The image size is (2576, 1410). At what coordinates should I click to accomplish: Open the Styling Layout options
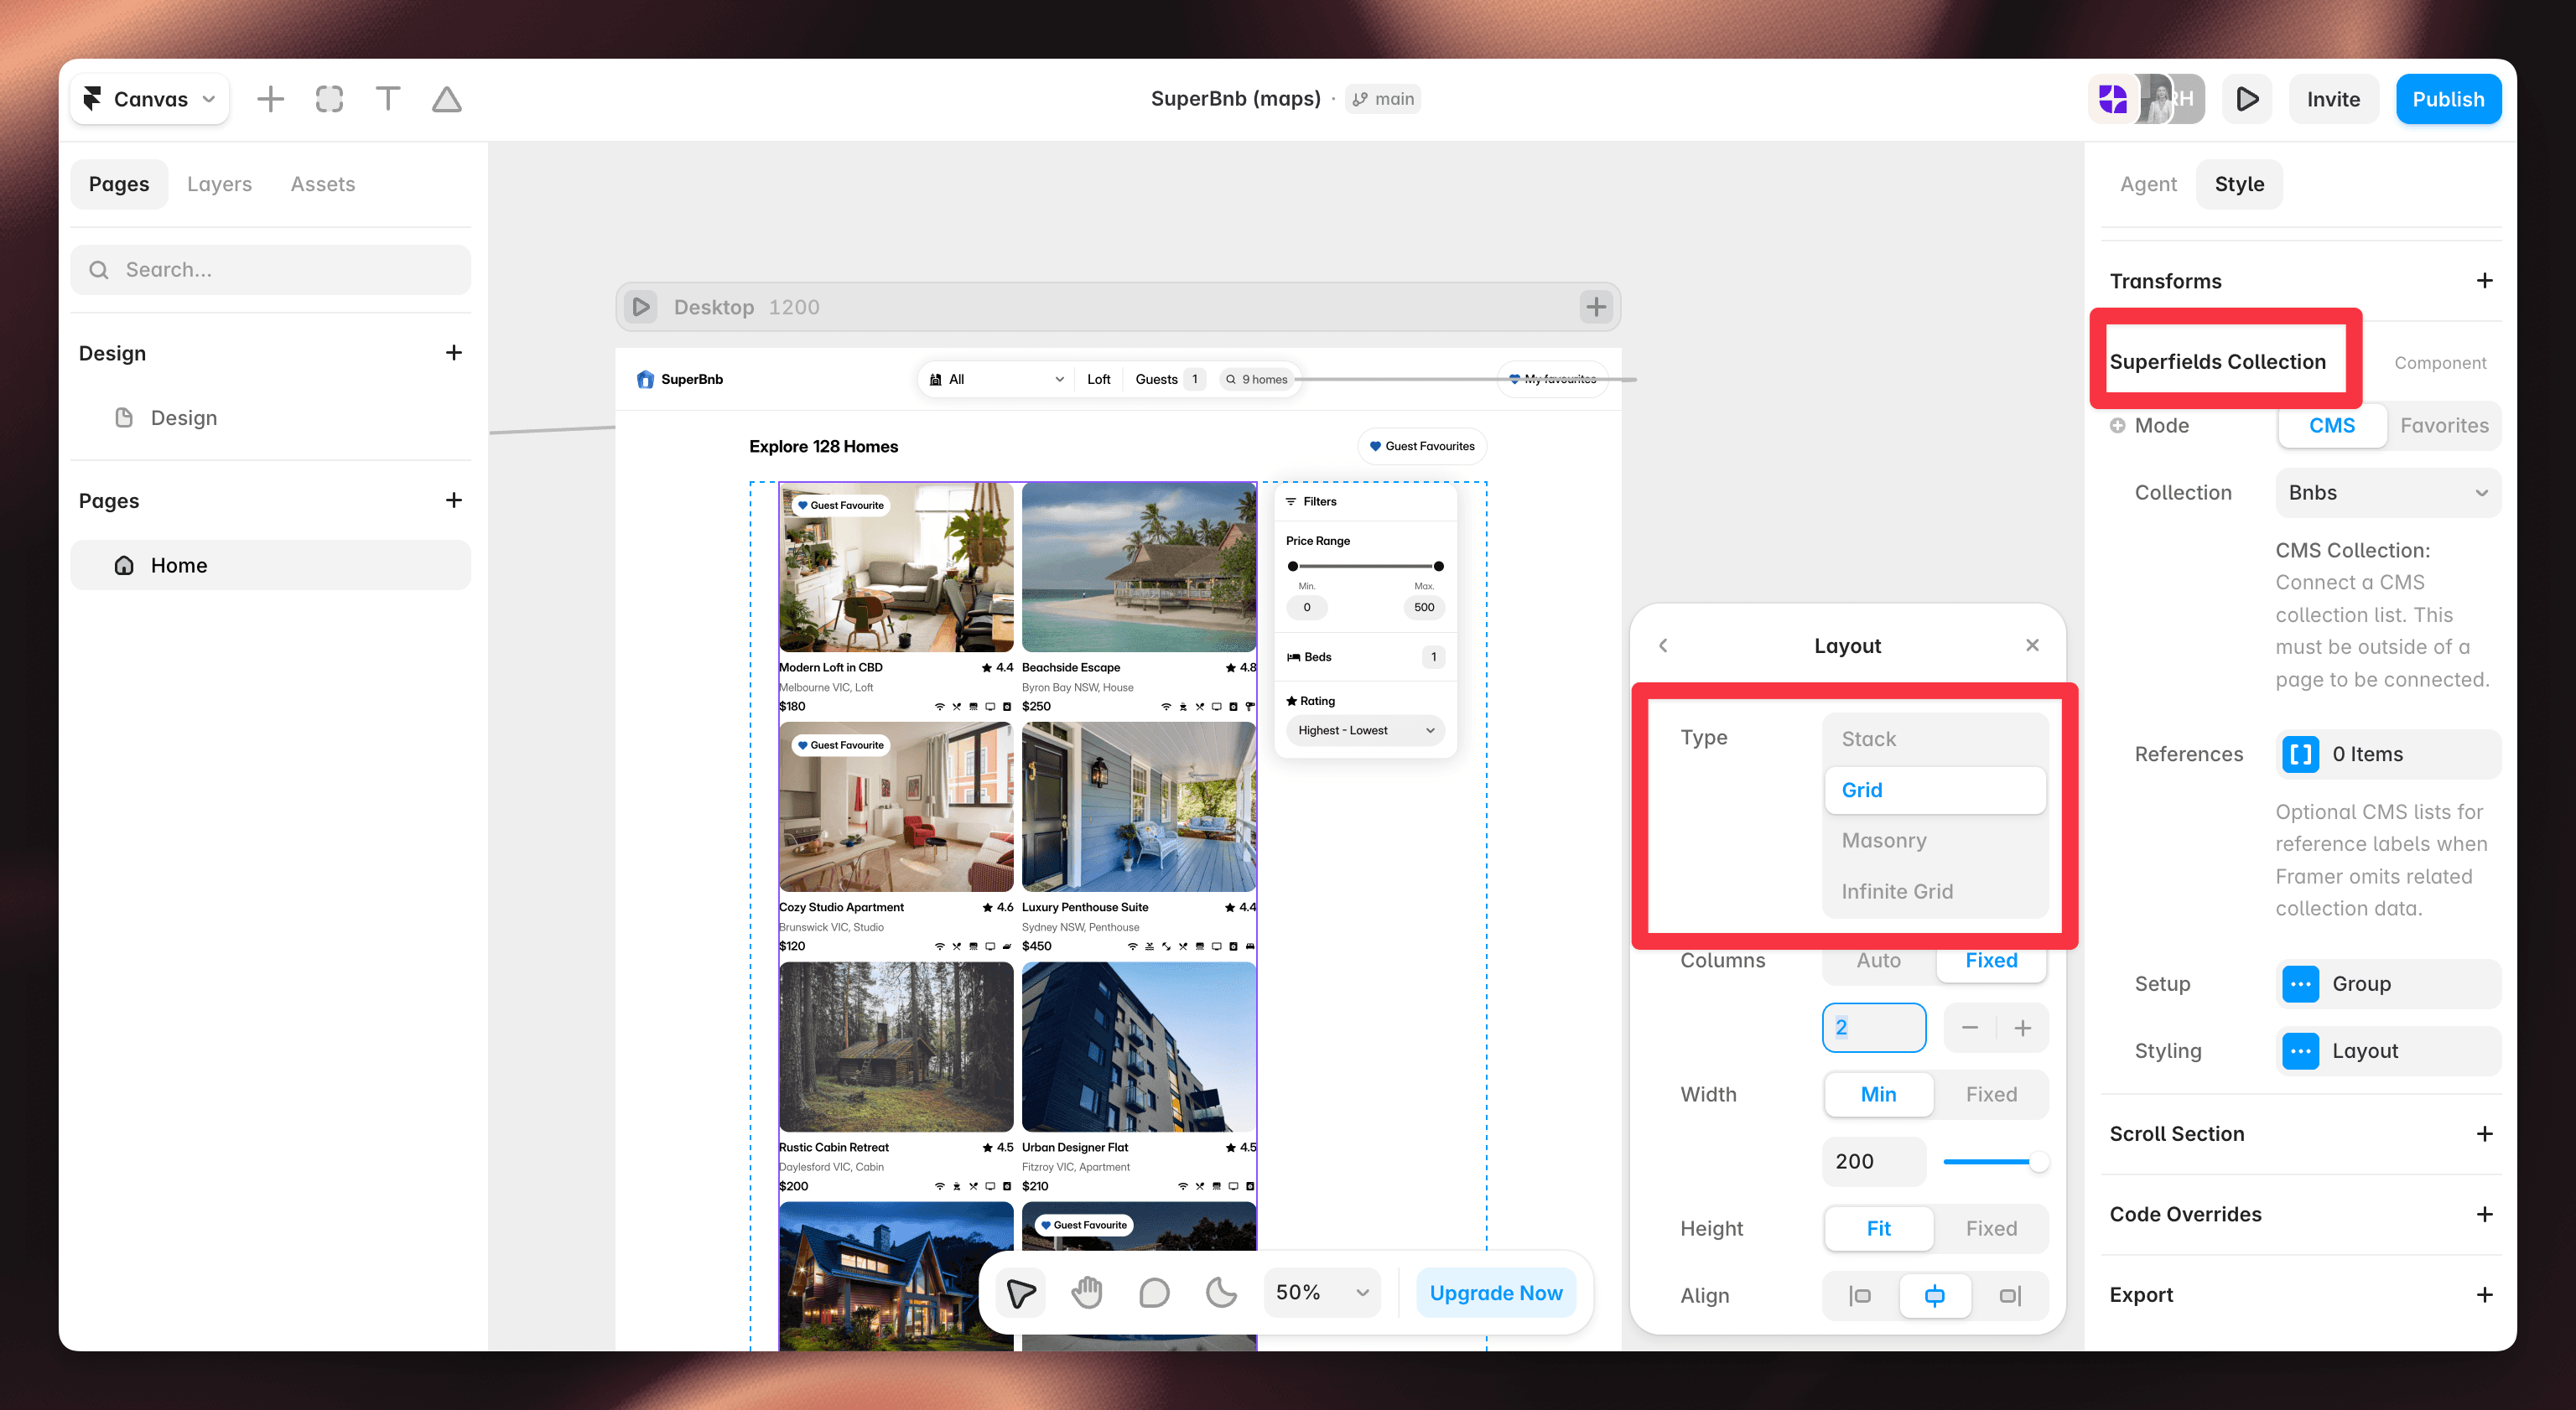pyautogui.click(x=2388, y=1051)
